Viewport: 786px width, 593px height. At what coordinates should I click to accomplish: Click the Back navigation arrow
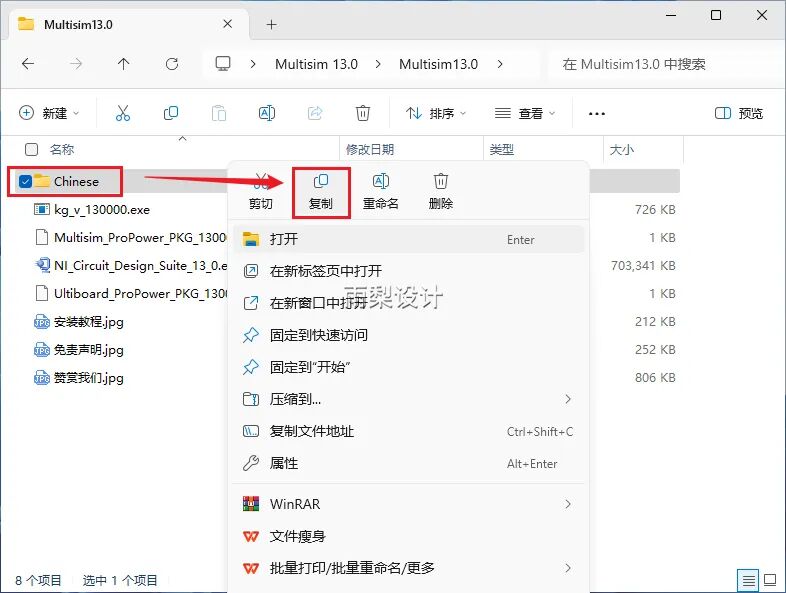pos(28,64)
